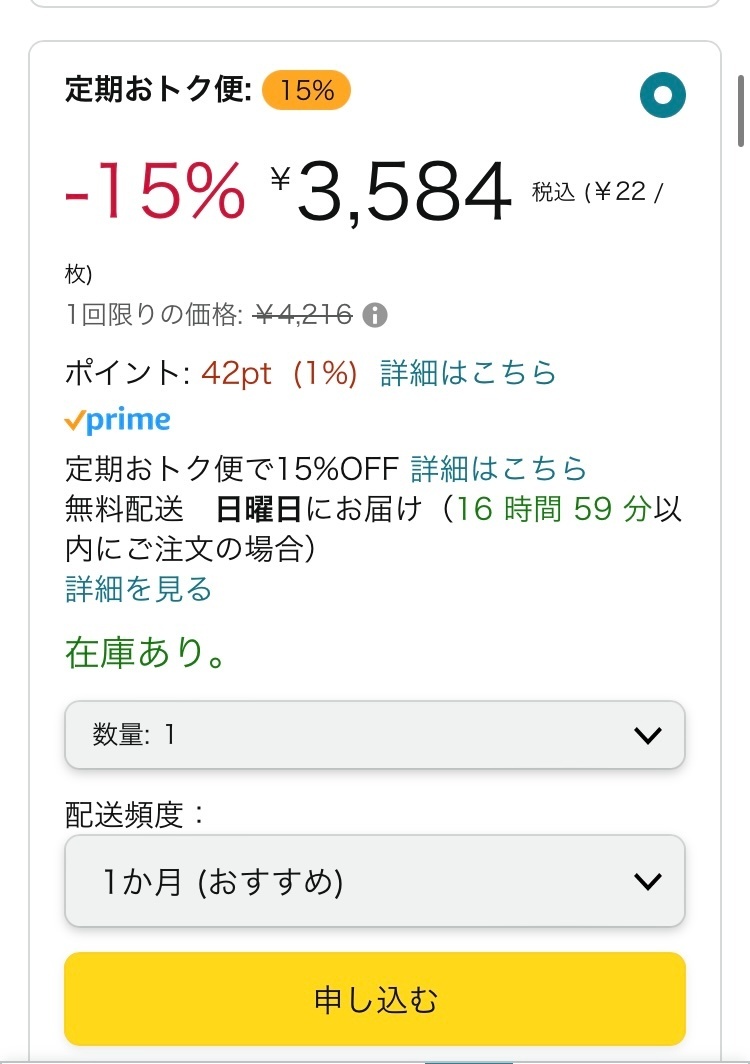Tap the ¥3,584 price
The width and height of the screenshot is (750, 1064).
(x=392, y=192)
